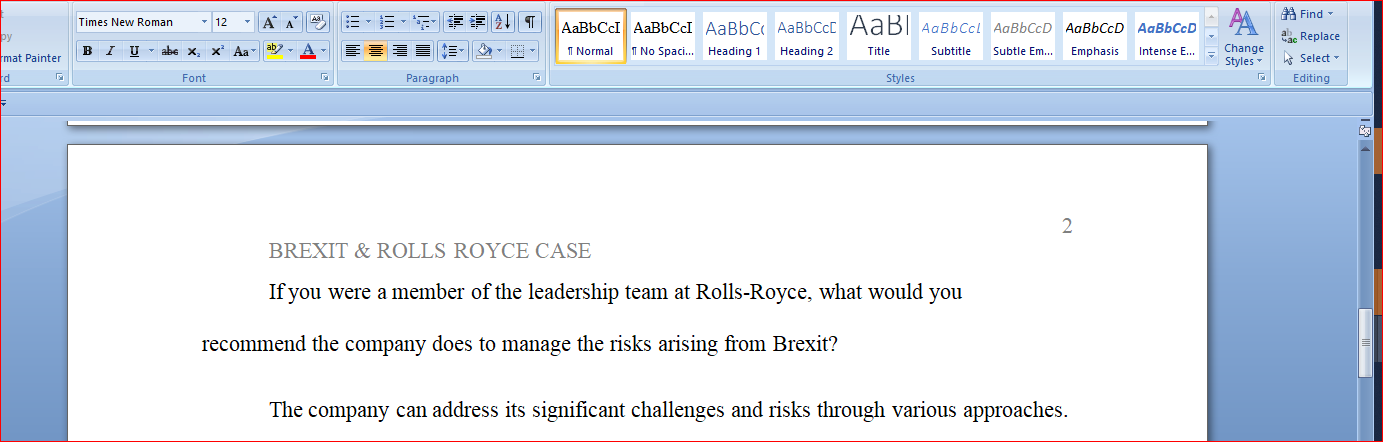This screenshot has height=442, width=1383.
Task: Apply red font color
Action: [308, 51]
